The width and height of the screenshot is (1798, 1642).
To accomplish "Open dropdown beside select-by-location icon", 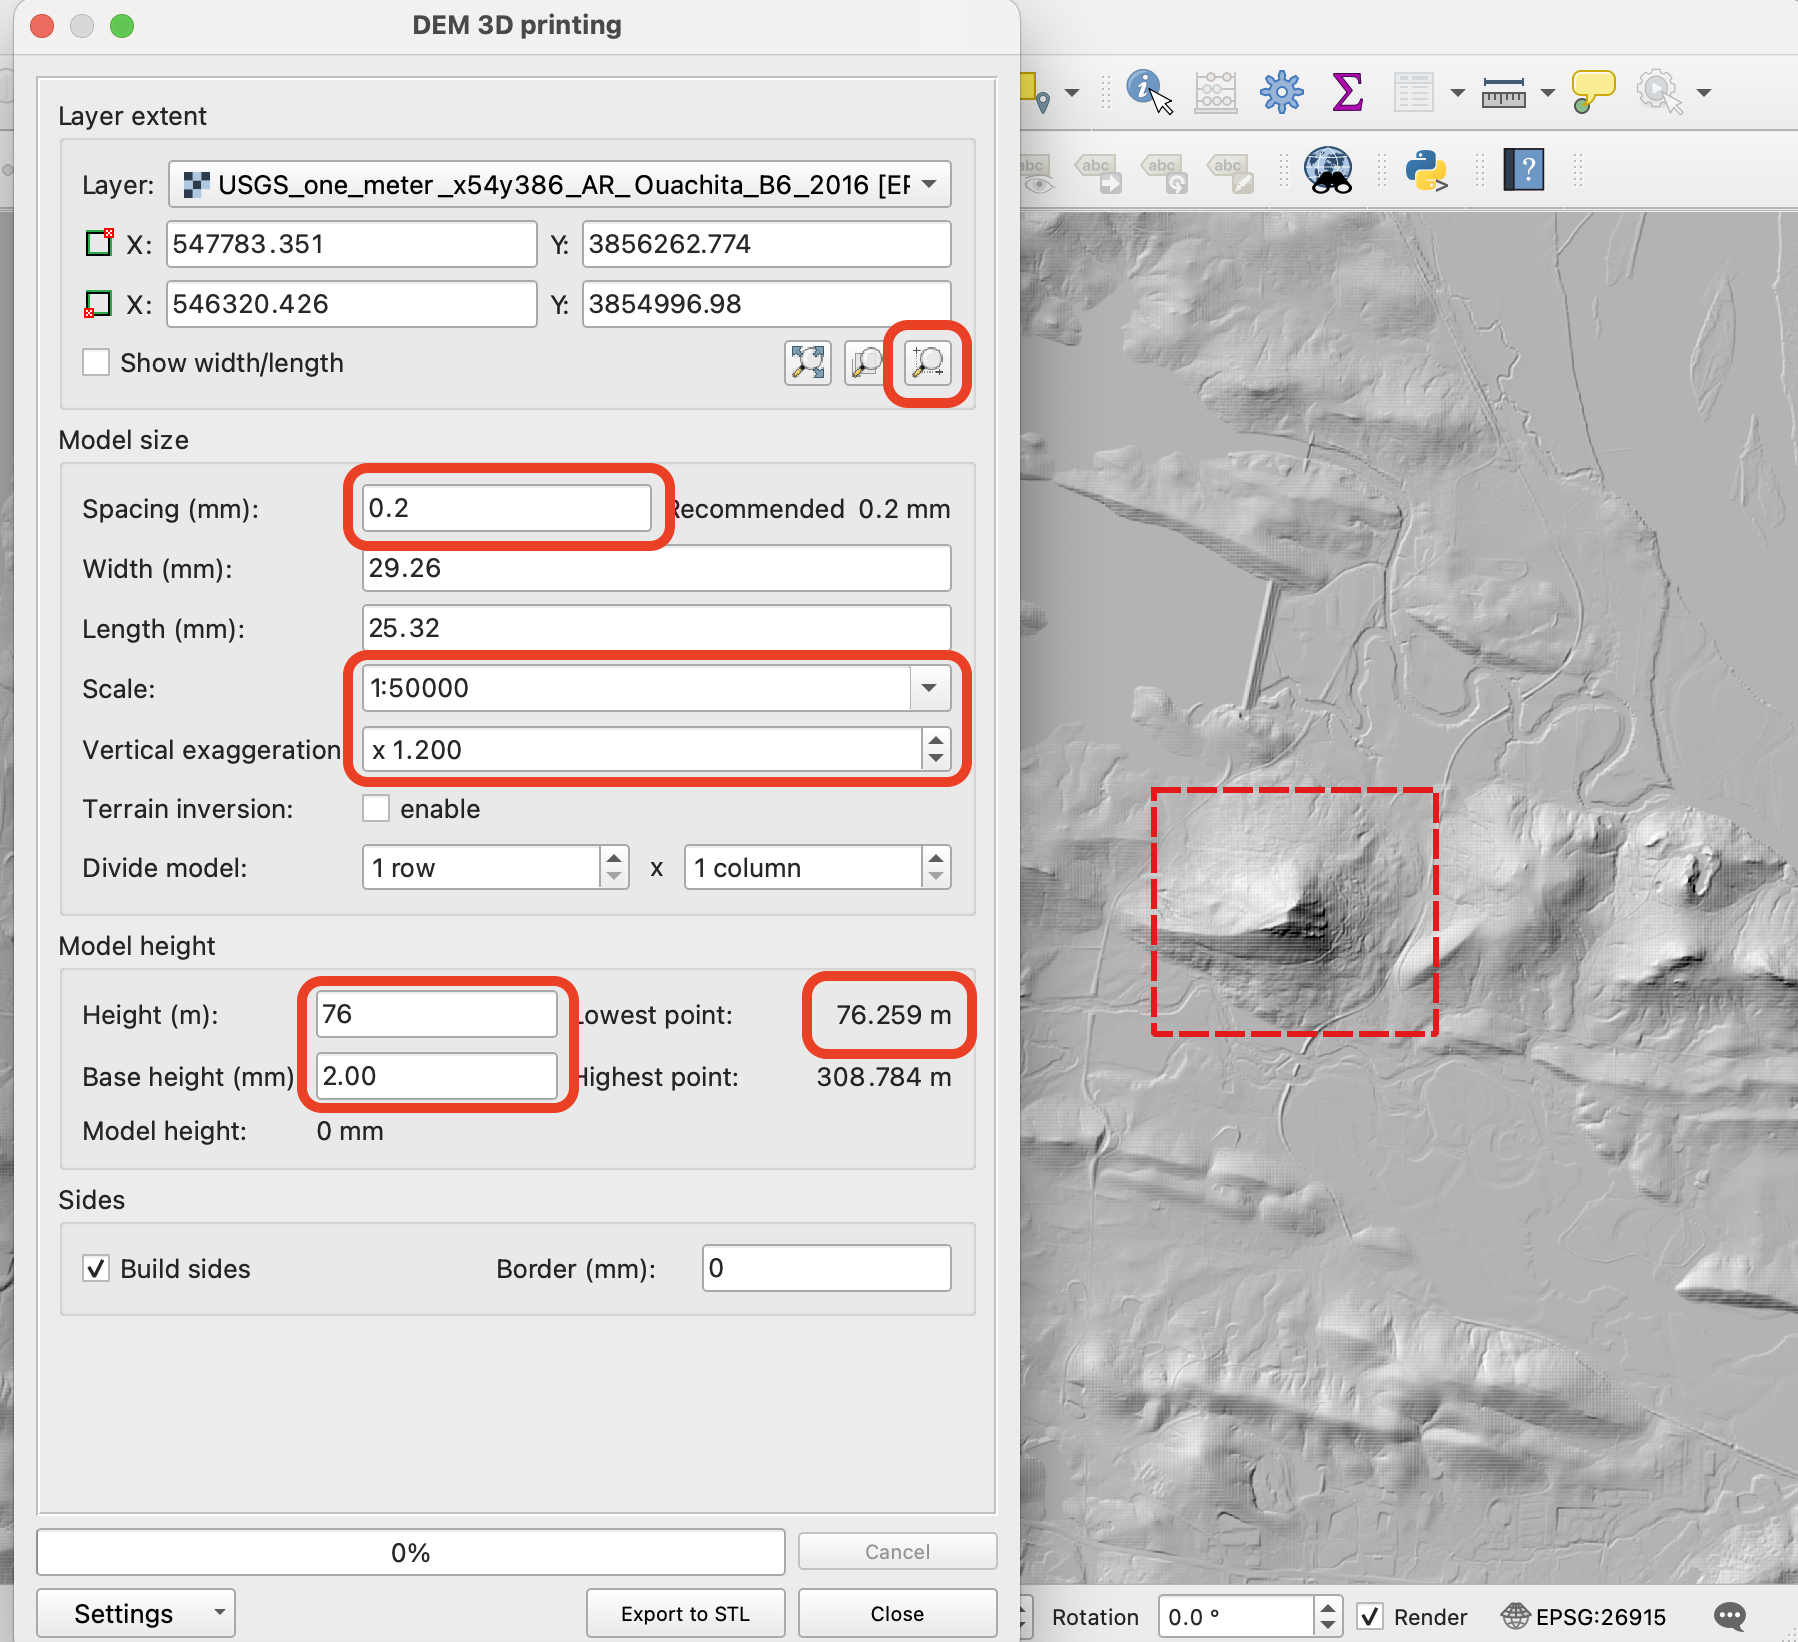I will (1071, 93).
